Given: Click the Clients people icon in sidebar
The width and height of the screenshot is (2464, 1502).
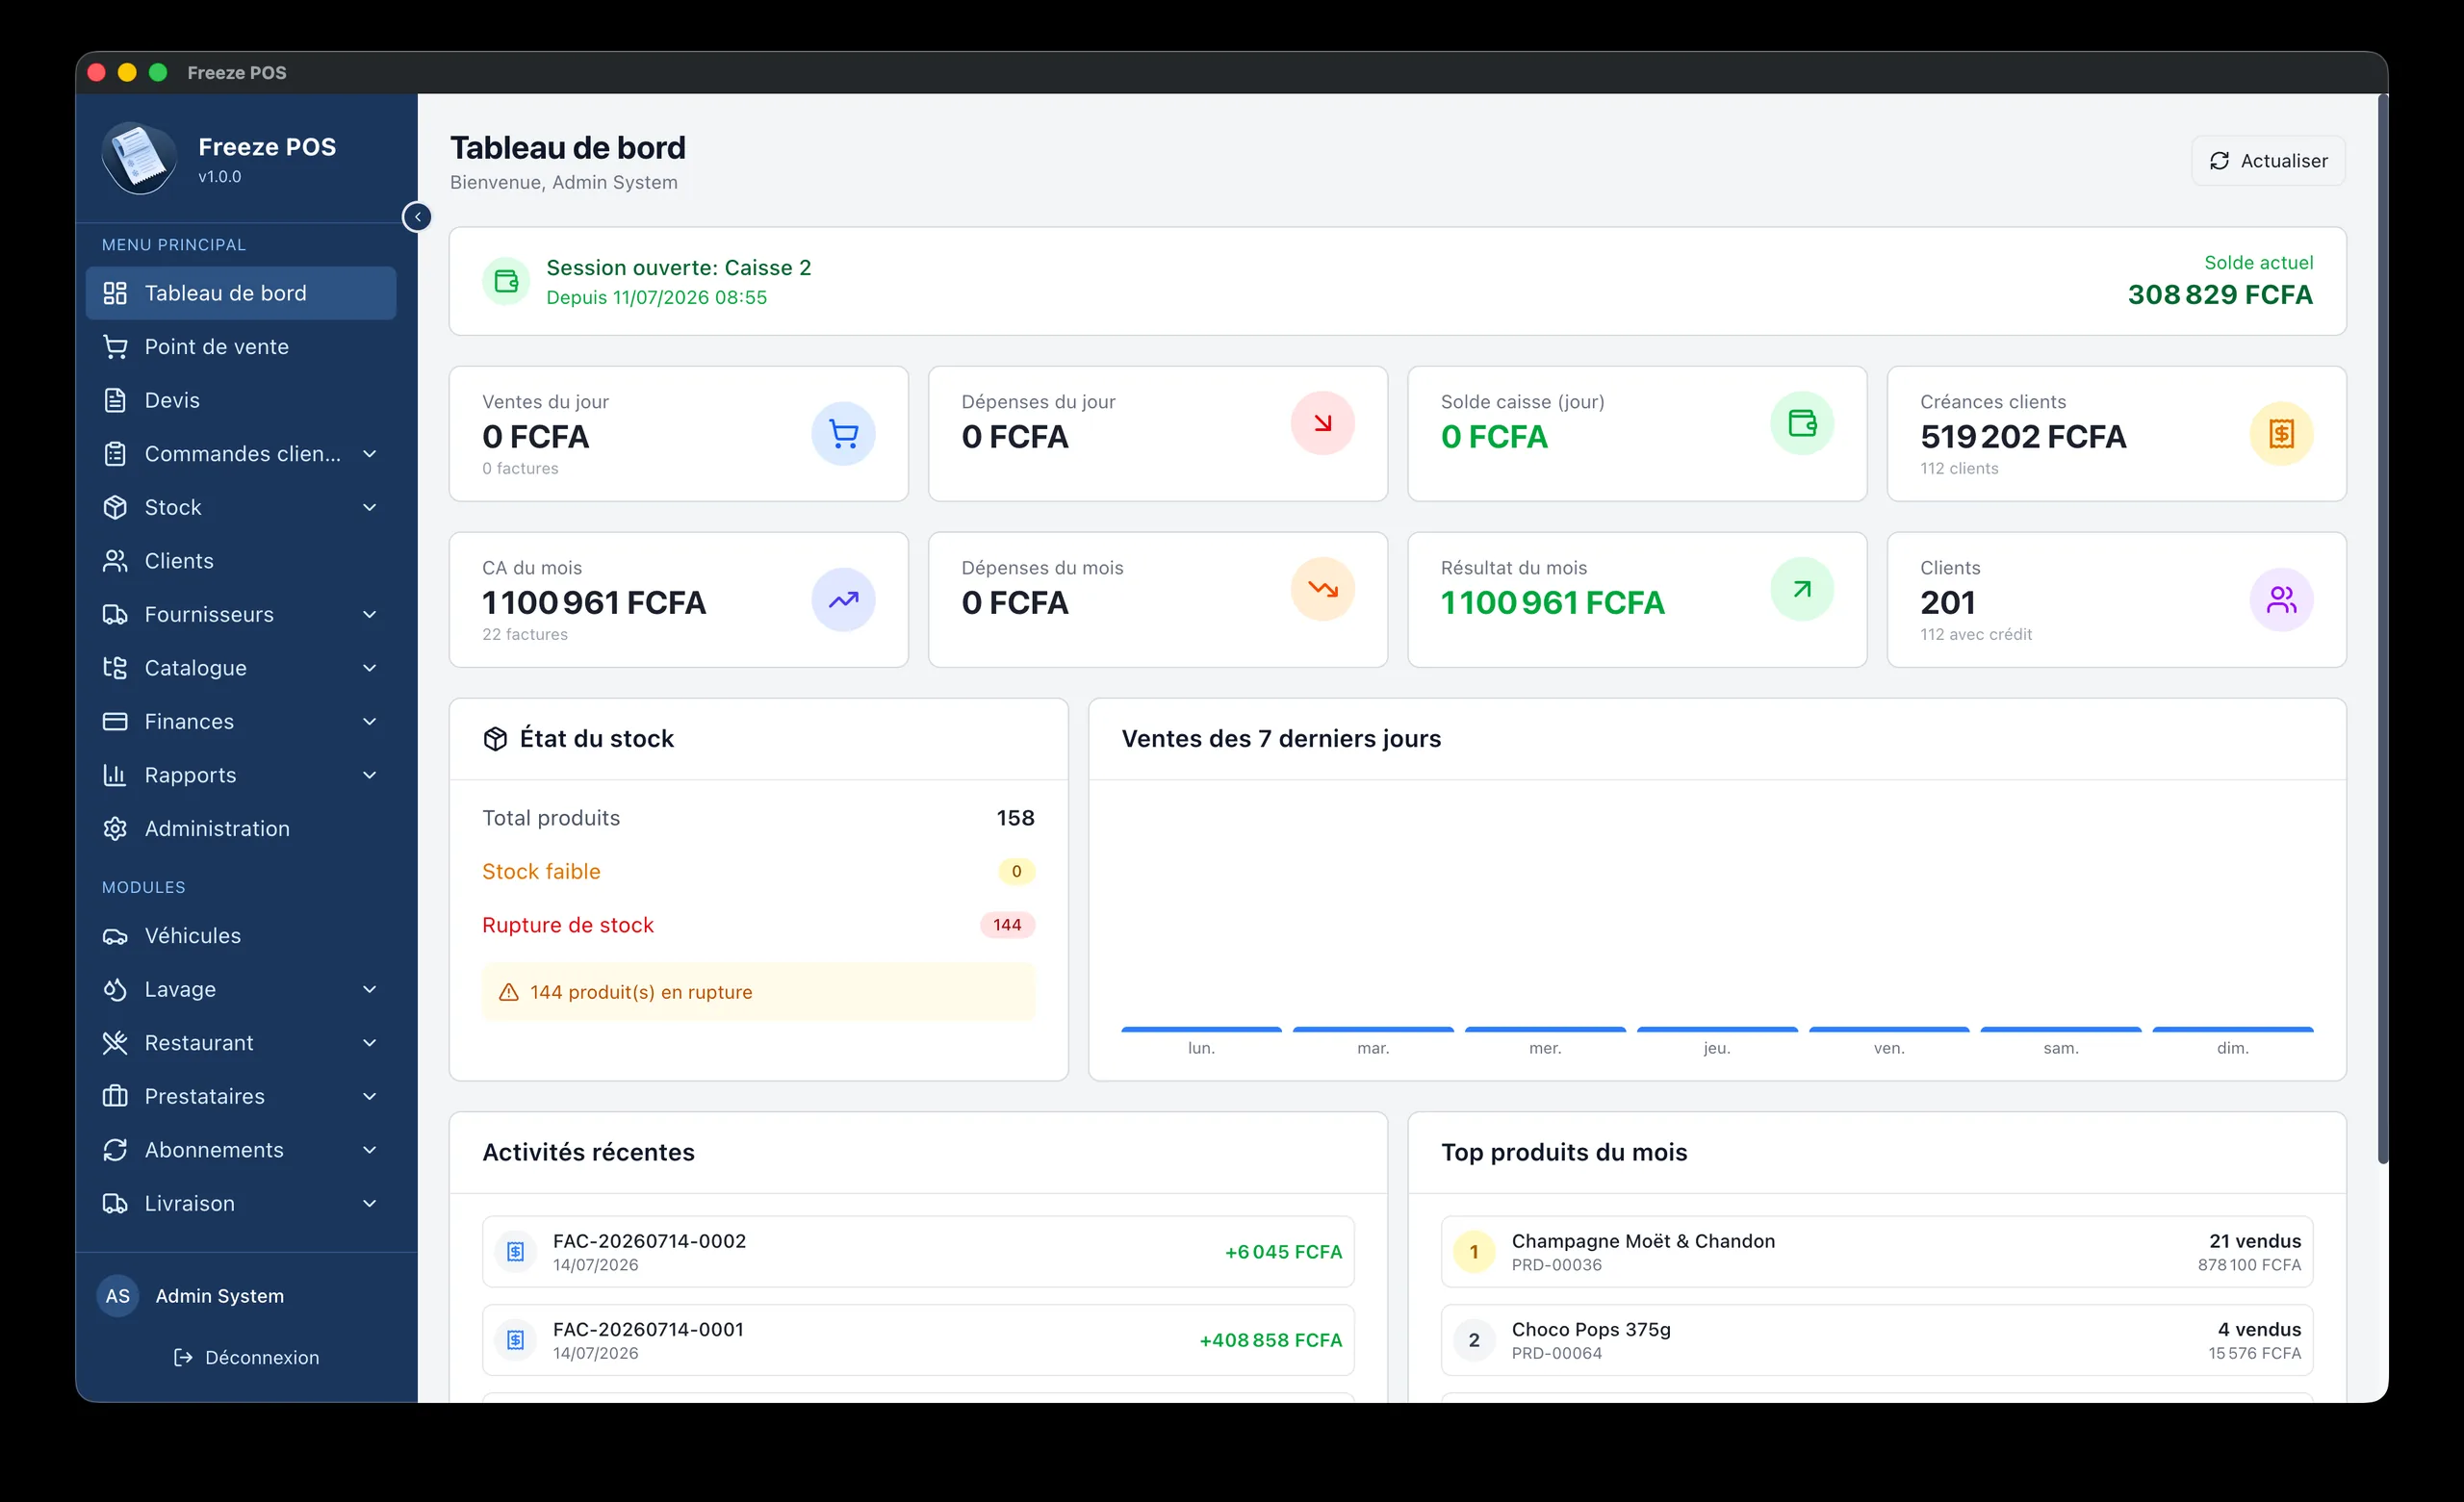Looking at the screenshot, I should (x=115, y=561).
